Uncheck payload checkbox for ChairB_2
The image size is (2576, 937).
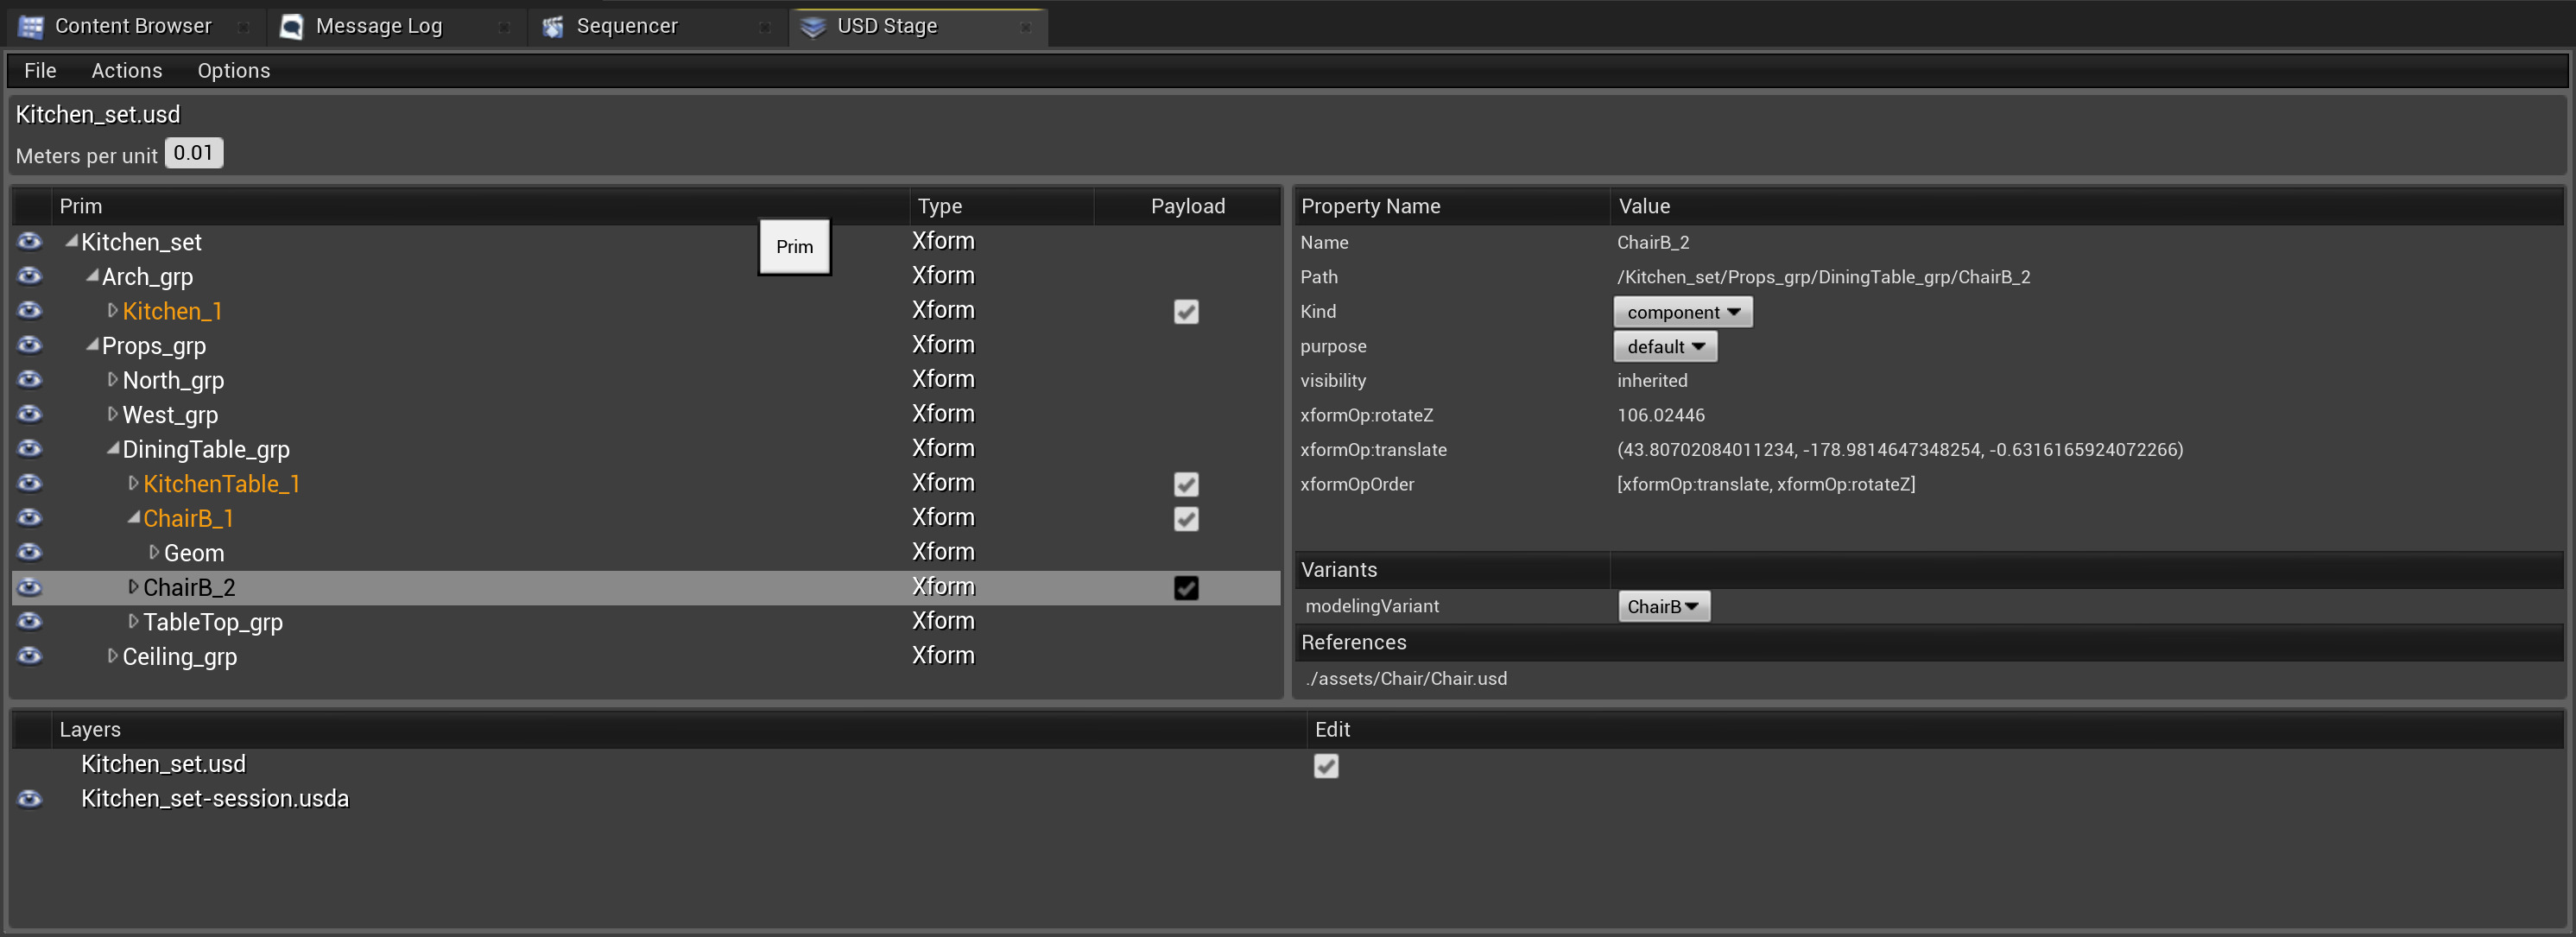[1186, 588]
